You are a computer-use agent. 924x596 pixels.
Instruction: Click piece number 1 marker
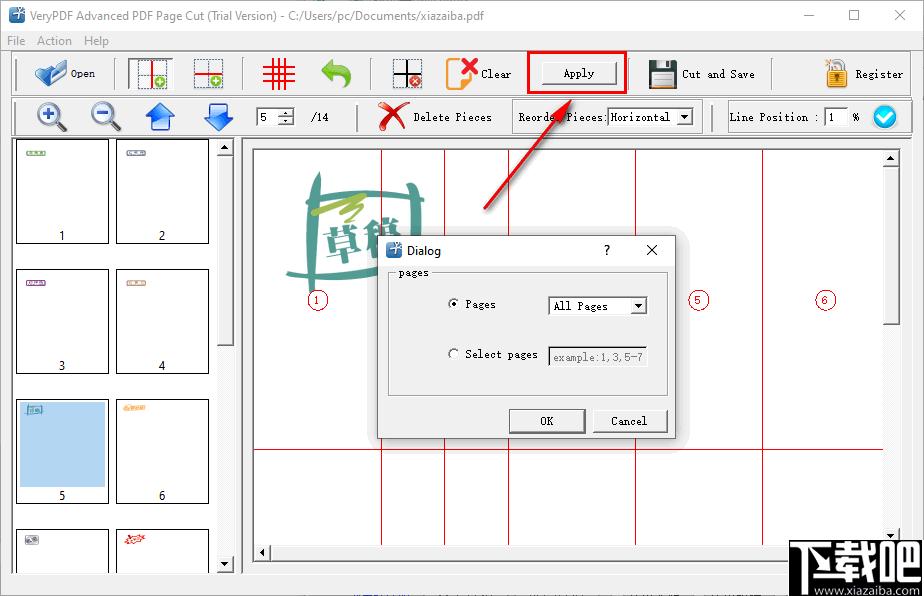click(x=317, y=300)
